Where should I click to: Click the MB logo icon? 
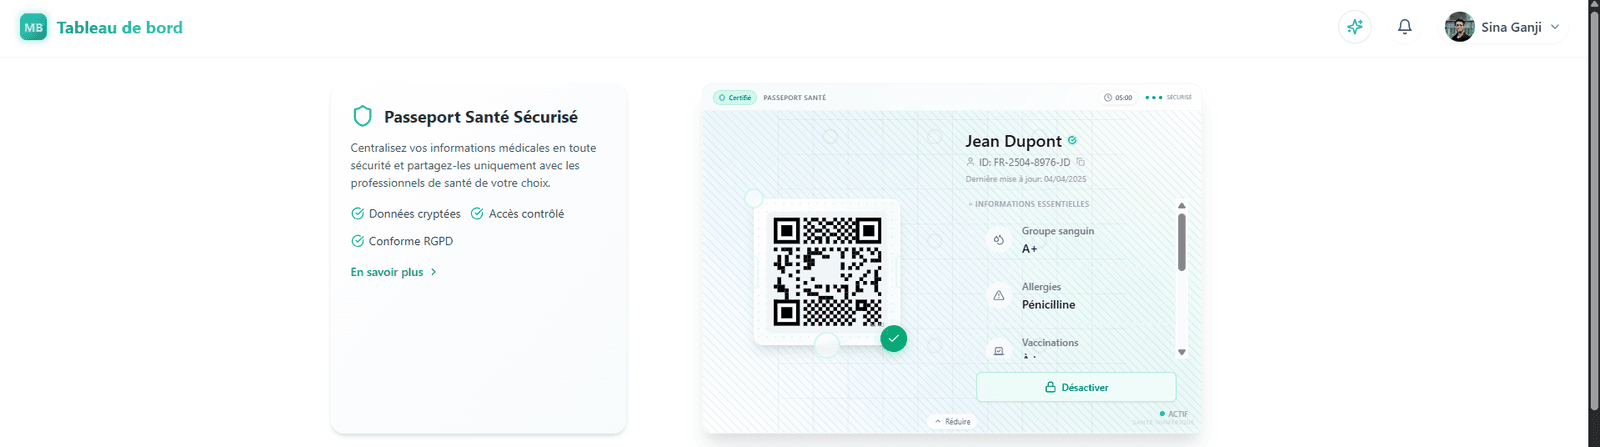pos(33,27)
